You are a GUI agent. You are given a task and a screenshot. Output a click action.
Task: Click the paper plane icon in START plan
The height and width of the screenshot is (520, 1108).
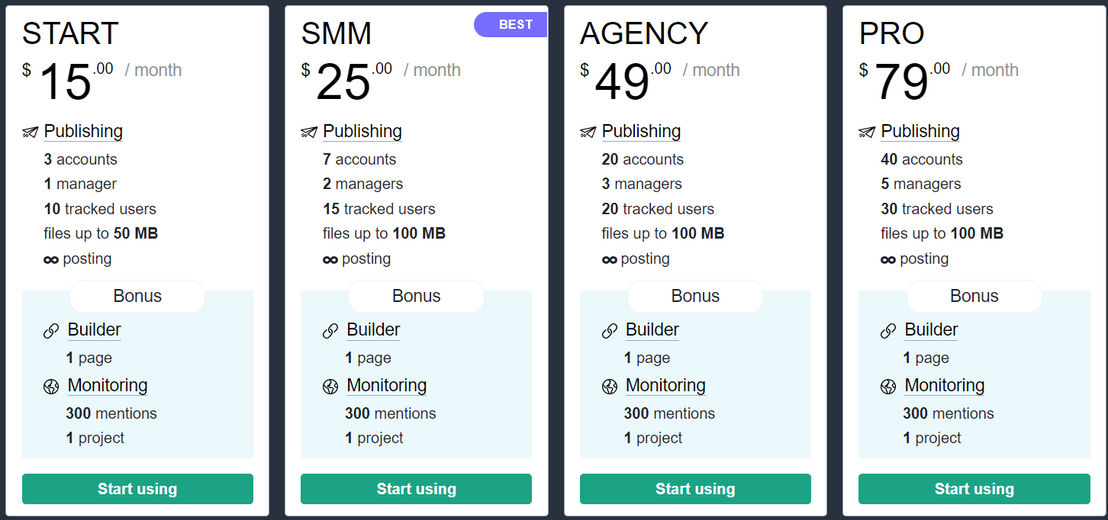pos(30,132)
